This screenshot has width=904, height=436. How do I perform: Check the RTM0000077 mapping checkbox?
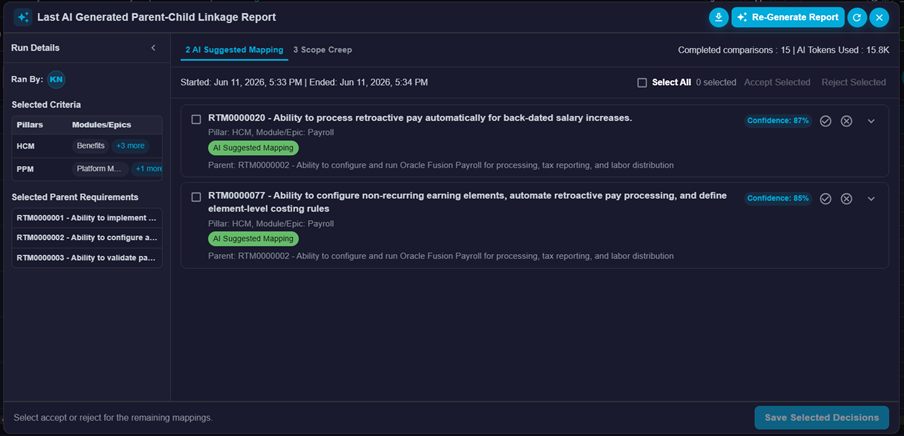pos(196,197)
